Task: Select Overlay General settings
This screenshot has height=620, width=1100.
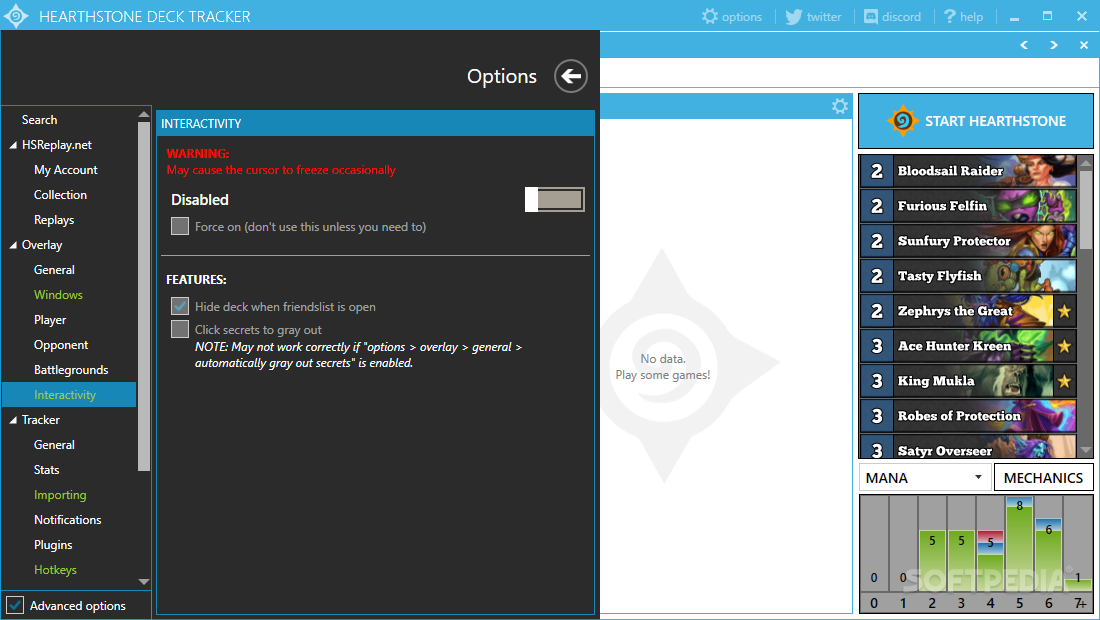Action: click(54, 270)
